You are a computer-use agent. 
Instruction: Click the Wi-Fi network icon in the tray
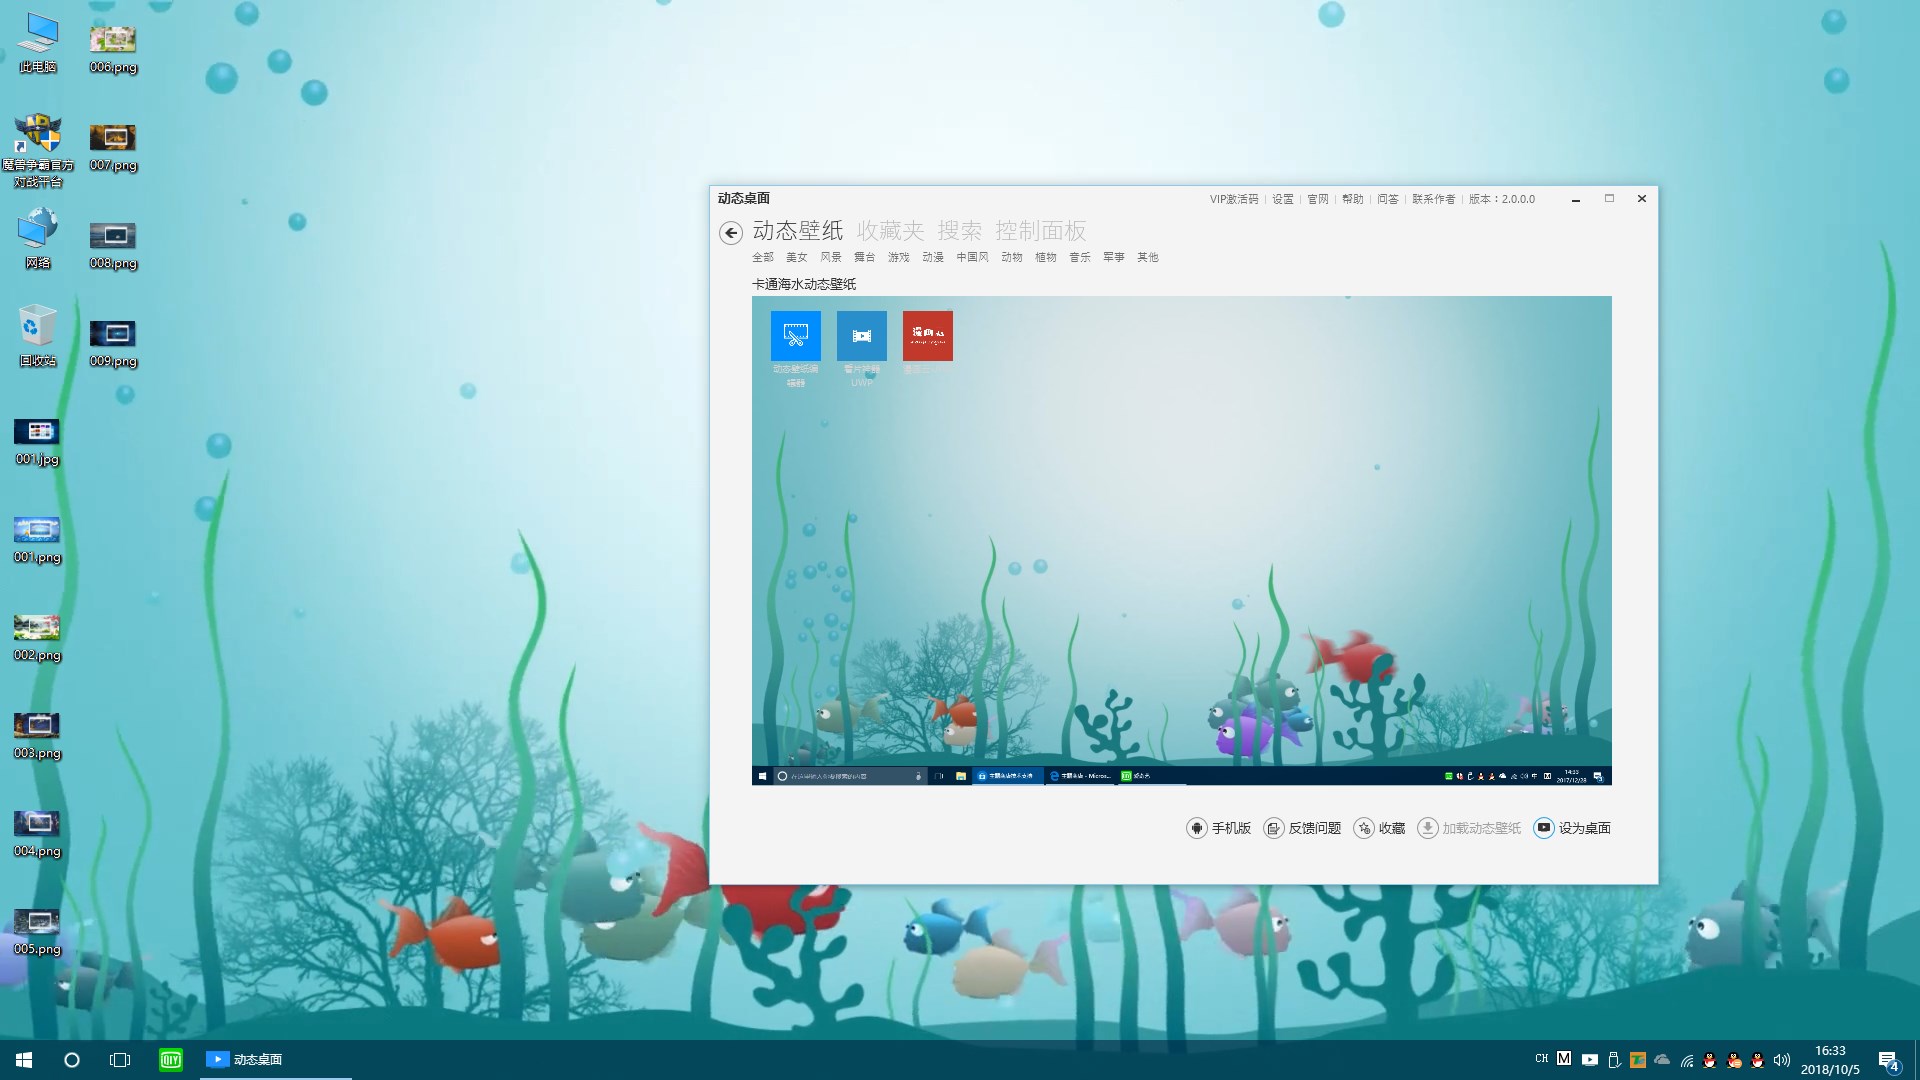pos(1688,1060)
